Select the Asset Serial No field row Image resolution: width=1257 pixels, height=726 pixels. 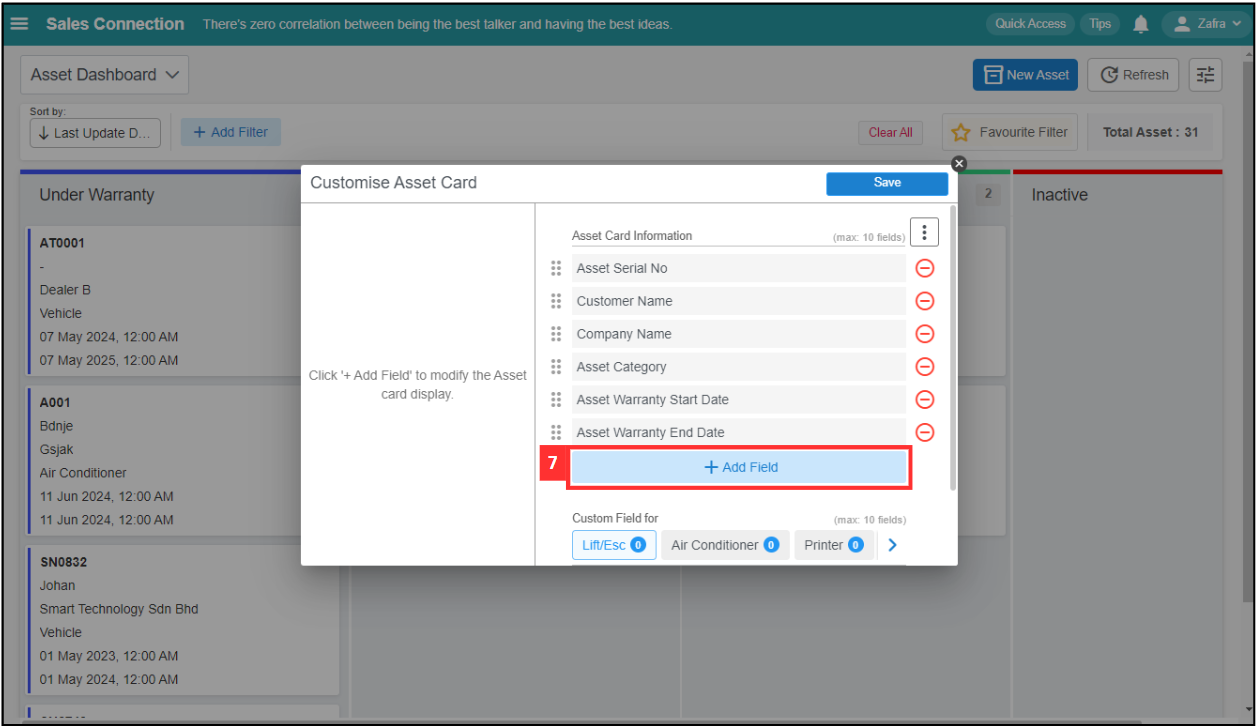738,268
